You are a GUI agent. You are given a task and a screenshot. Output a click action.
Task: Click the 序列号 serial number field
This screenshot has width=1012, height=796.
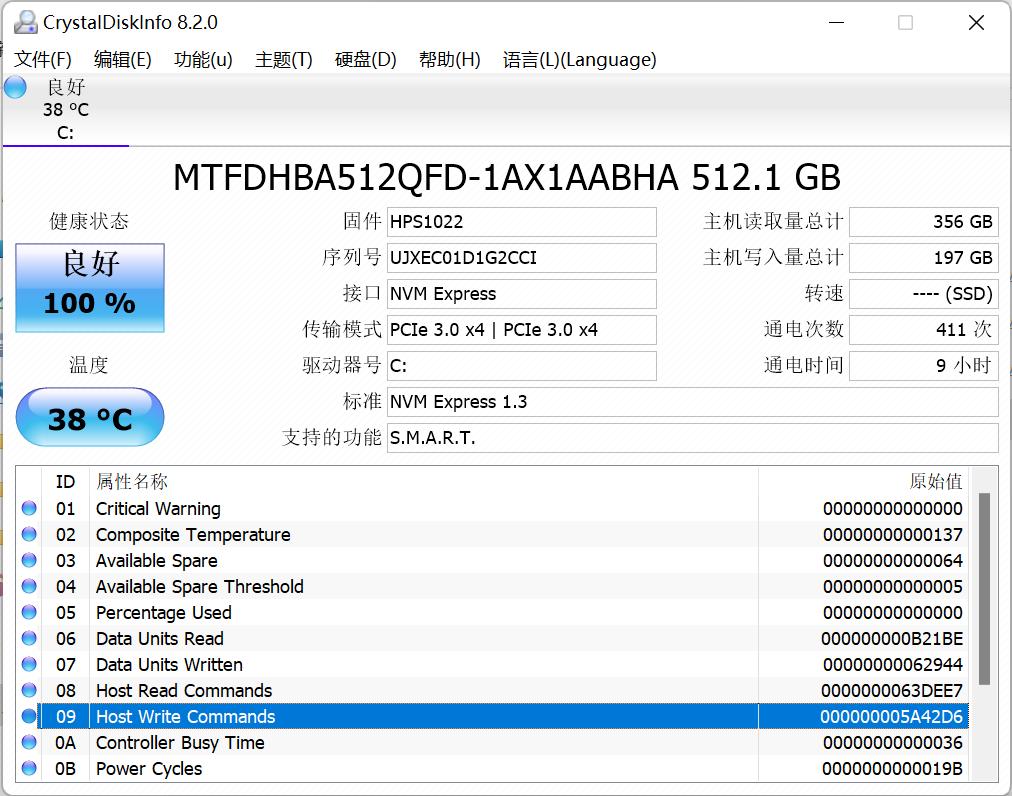pyautogui.click(x=521, y=258)
